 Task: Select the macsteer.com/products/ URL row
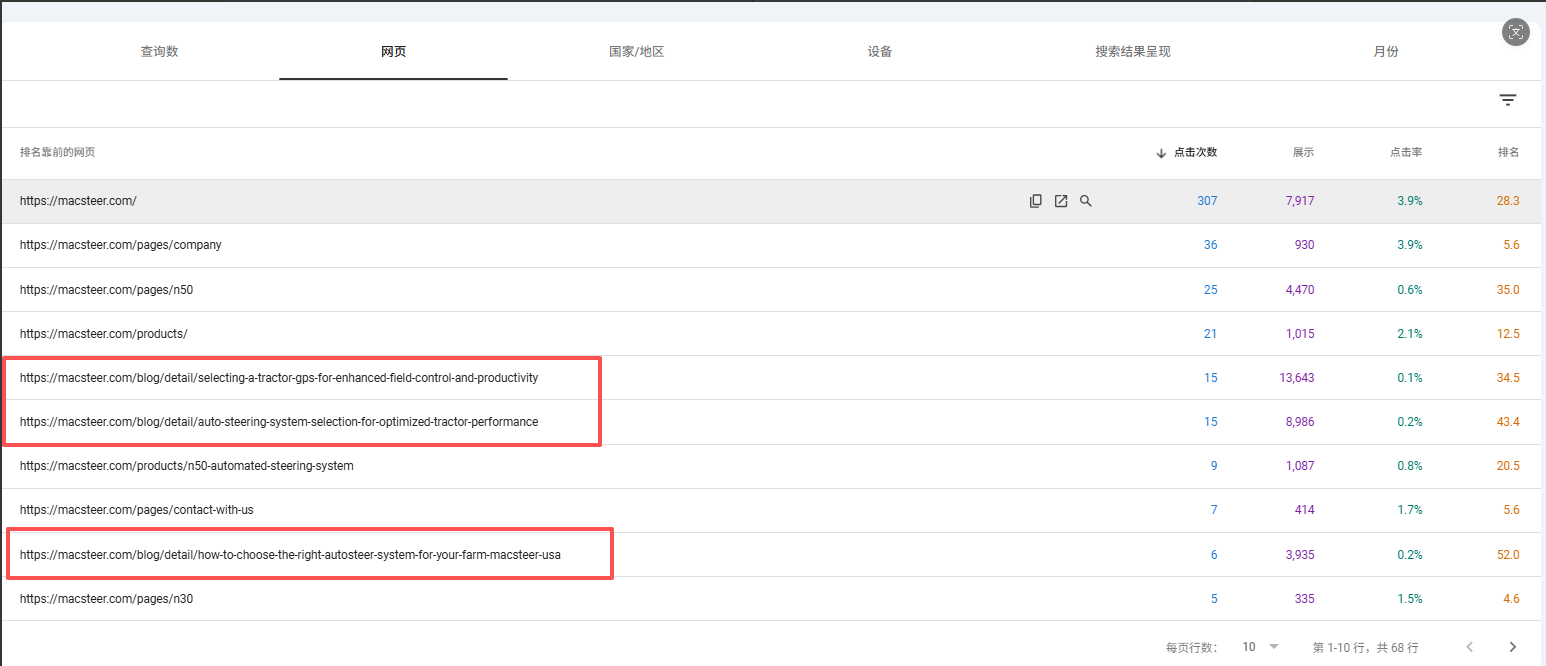pyautogui.click(x=104, y=334)
